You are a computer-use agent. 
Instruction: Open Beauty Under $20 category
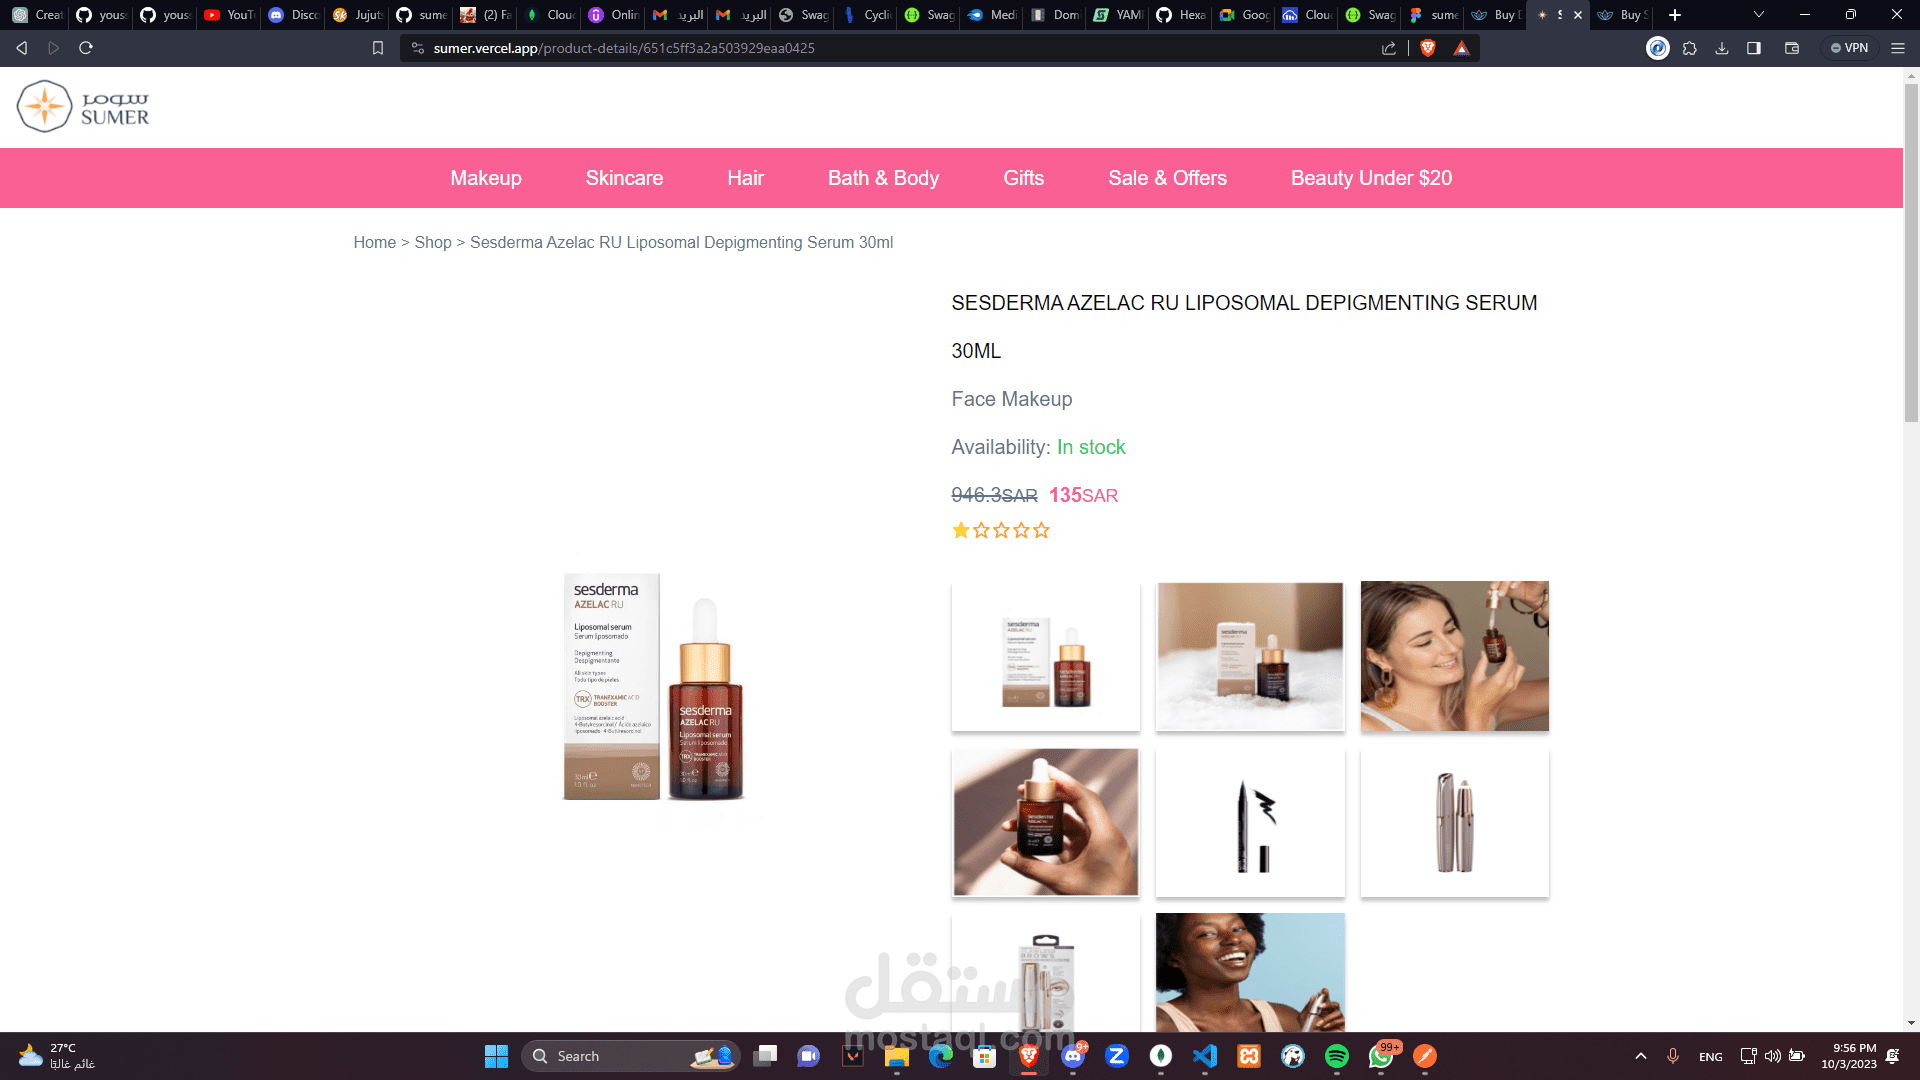[1371, 178]
